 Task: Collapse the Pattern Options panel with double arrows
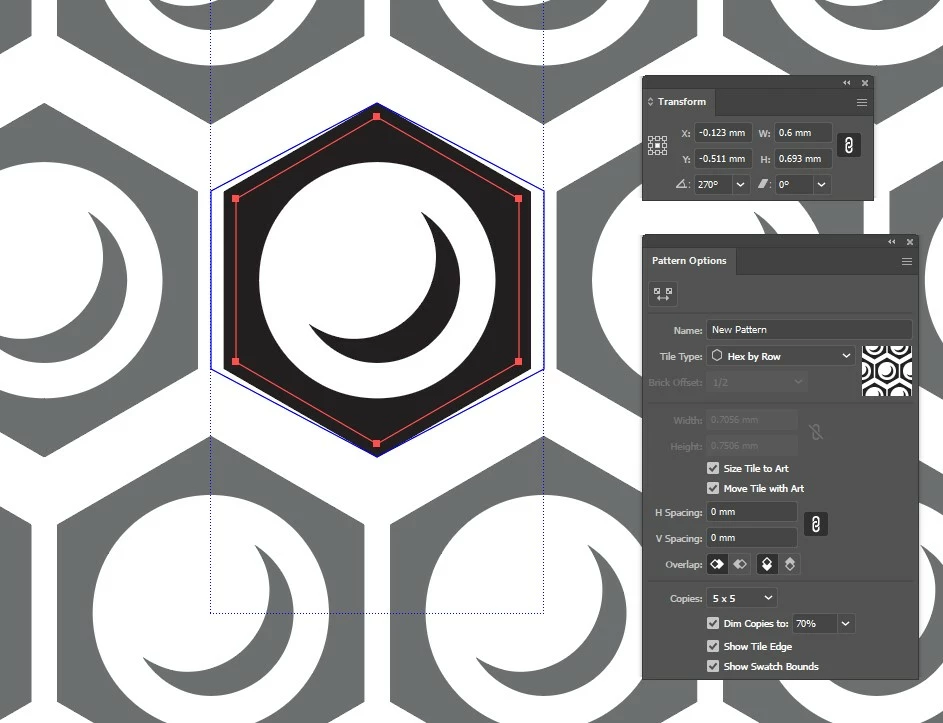click(892, 242)
